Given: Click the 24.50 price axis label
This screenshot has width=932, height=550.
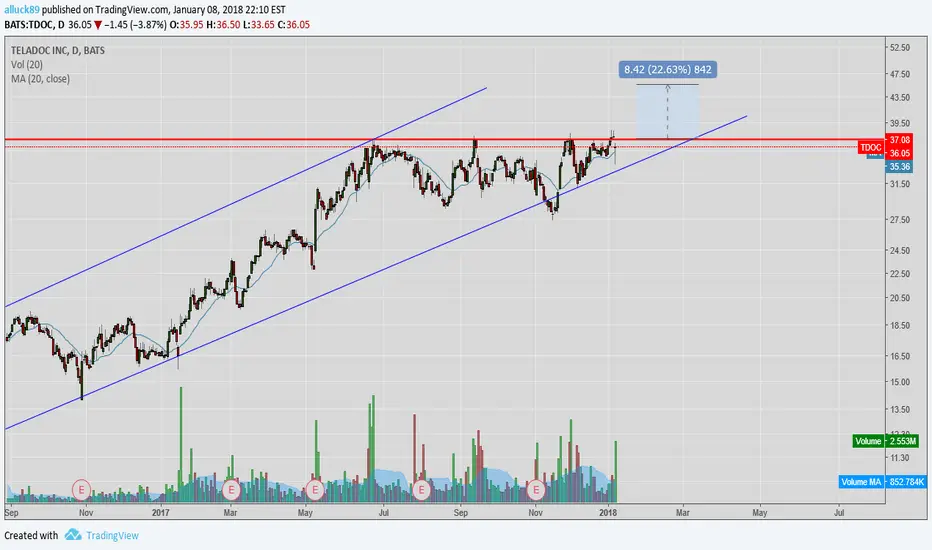Looking at the screenshot, I should (899, 251).
